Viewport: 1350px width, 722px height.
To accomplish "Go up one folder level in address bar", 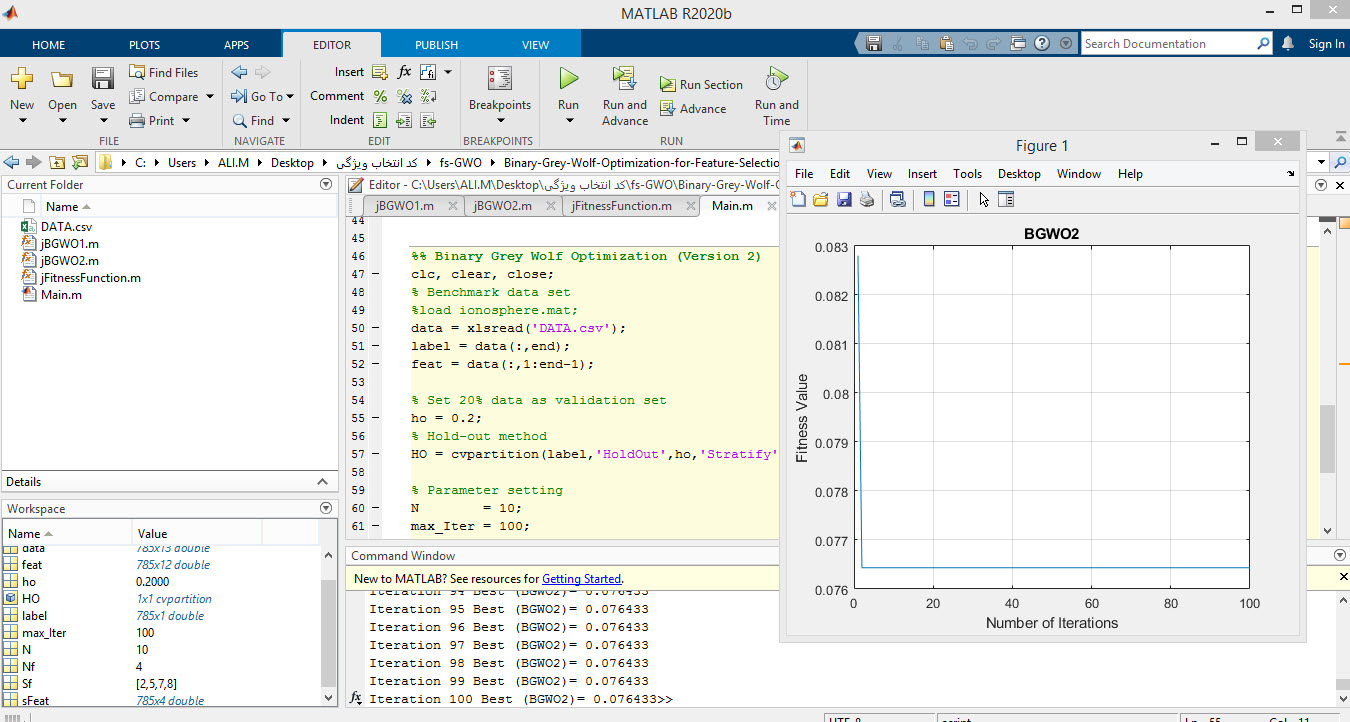I will [55, 162].
